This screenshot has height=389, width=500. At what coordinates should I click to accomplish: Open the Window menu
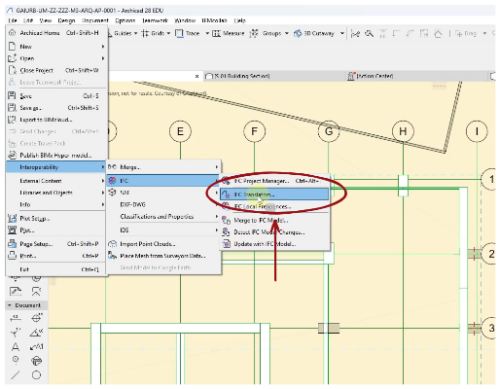(x=185, y=21)
